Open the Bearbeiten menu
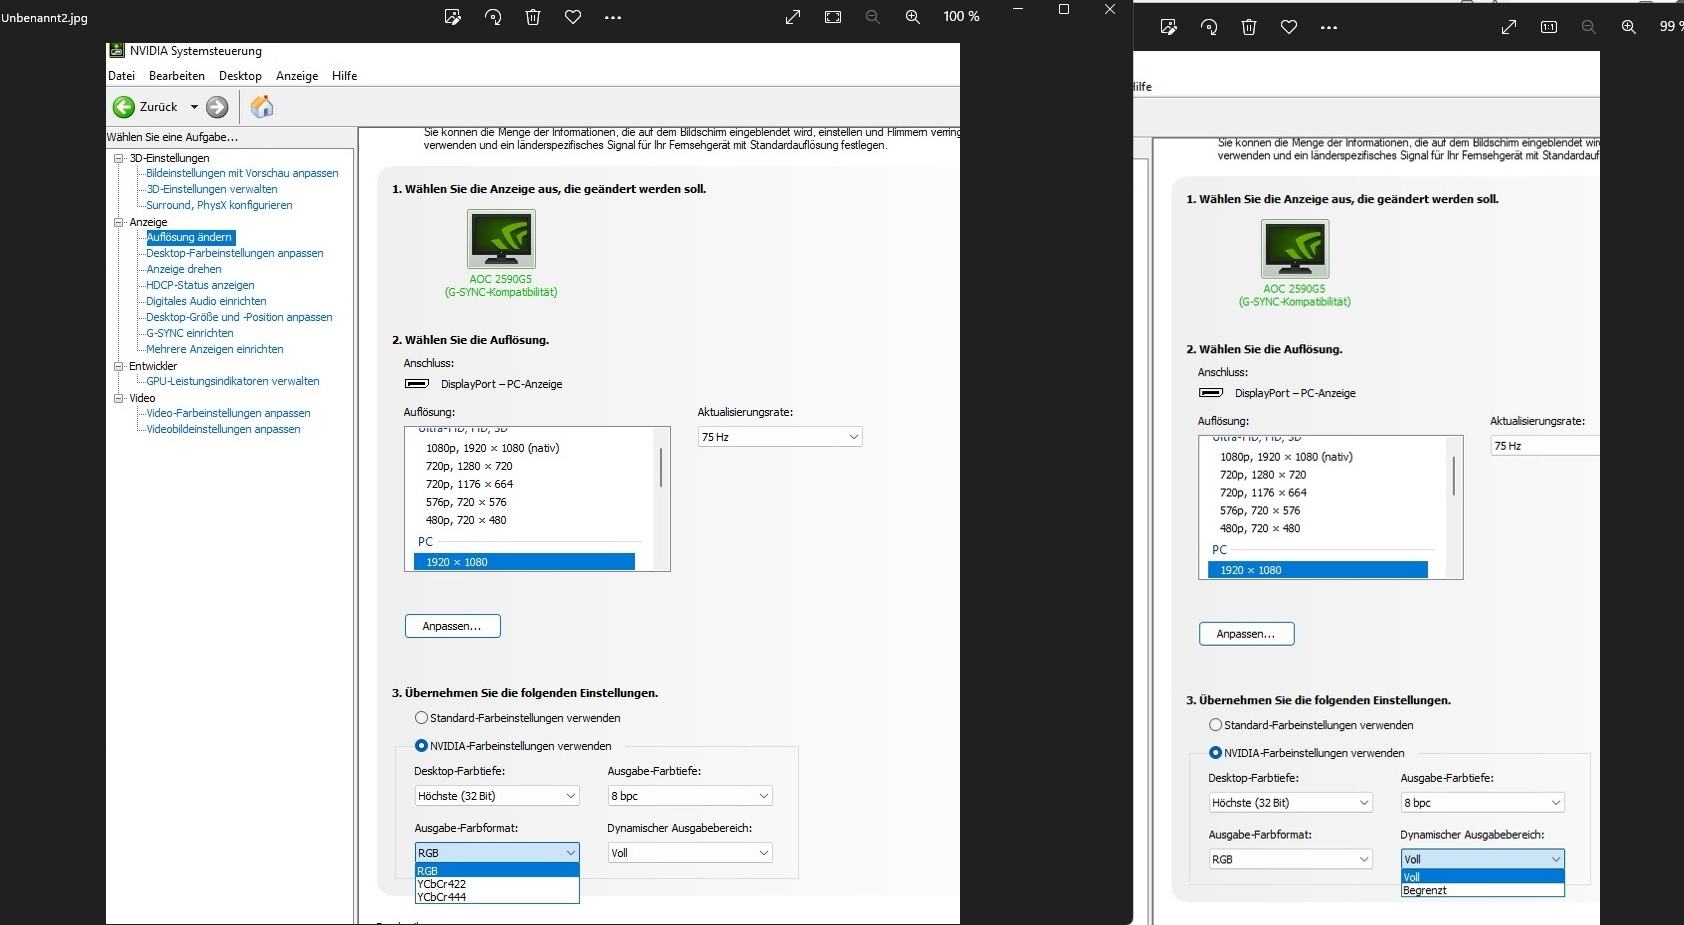 [177, 76]
